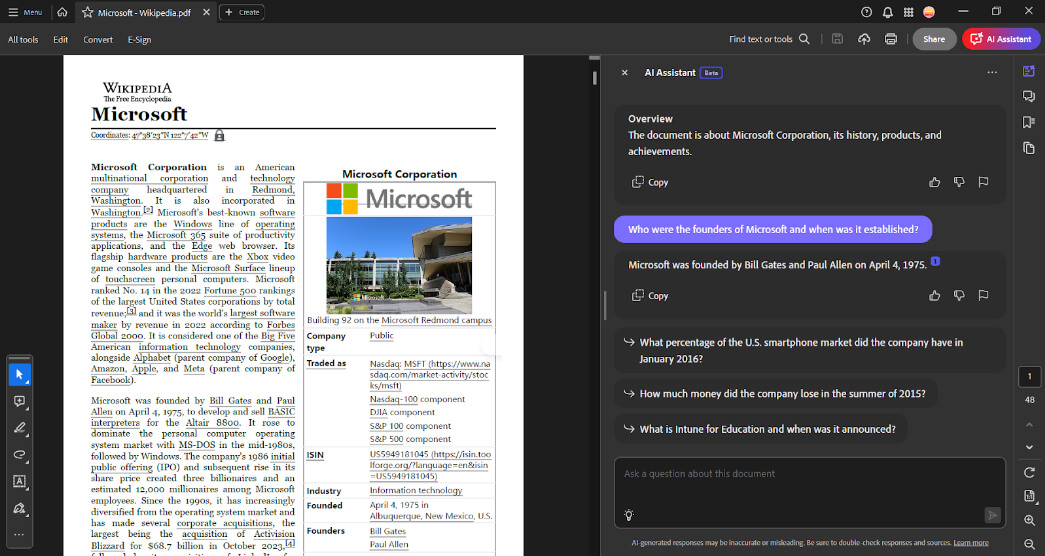Open the hamburger Menu
Screen dimensions: 1045x556
(25, 12)
